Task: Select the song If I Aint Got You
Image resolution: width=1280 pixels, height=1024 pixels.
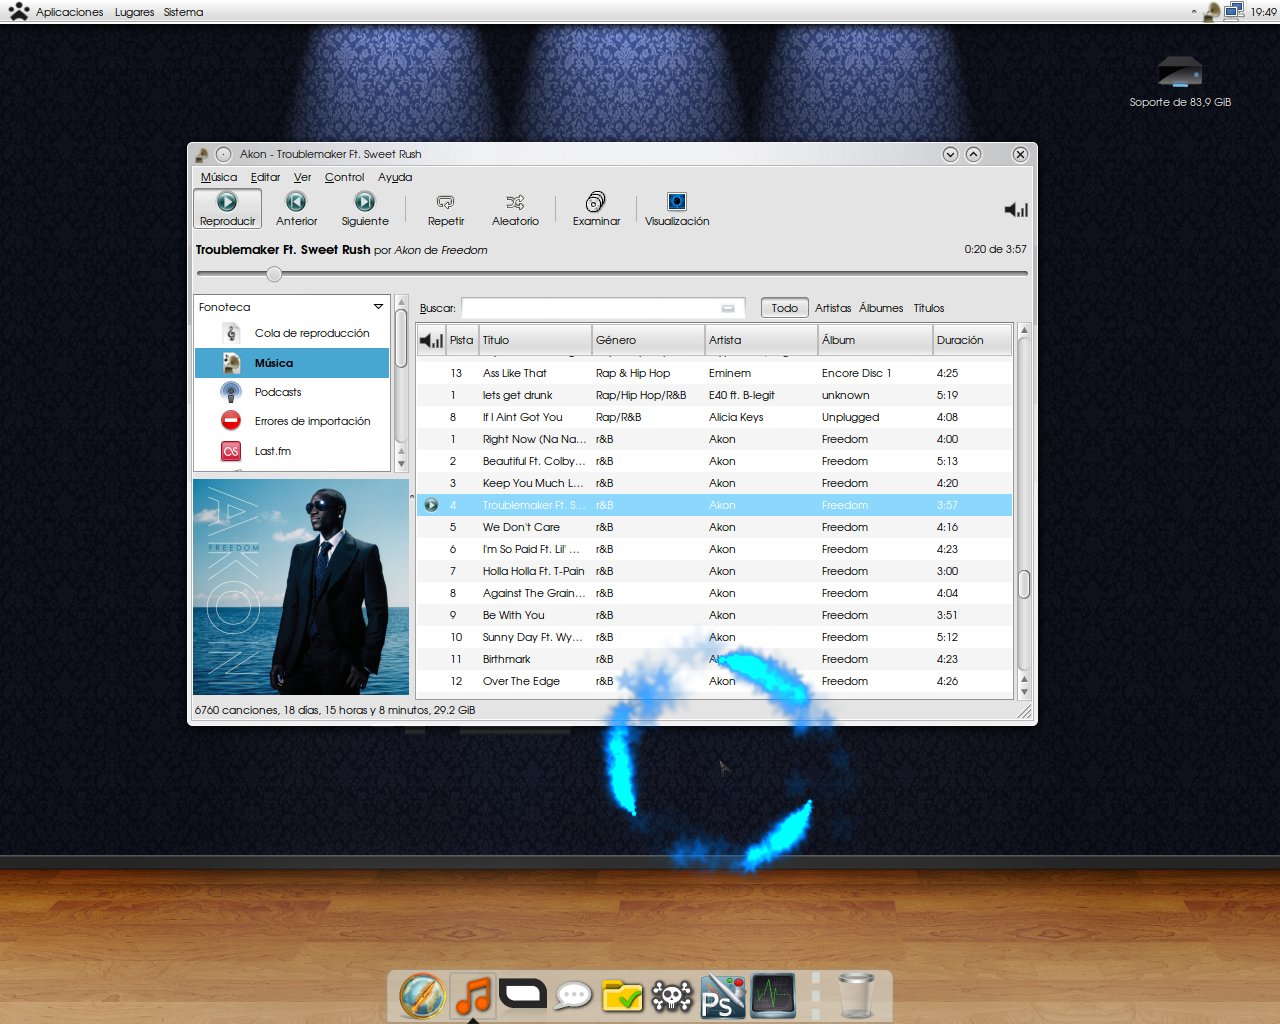Action: (x=714, y=417)
